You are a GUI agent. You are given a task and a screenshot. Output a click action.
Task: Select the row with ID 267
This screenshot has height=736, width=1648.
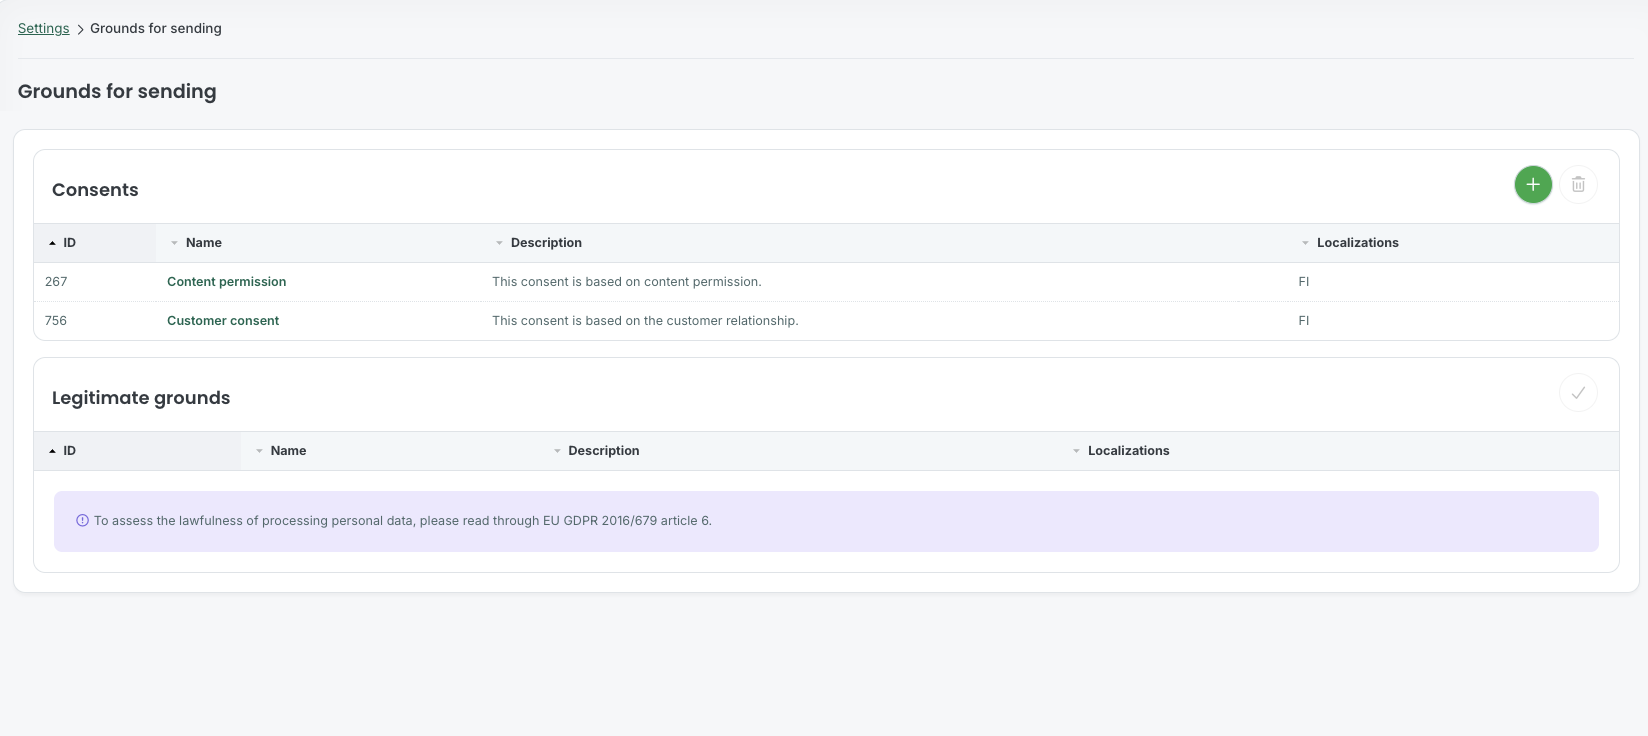coord(826,282)
